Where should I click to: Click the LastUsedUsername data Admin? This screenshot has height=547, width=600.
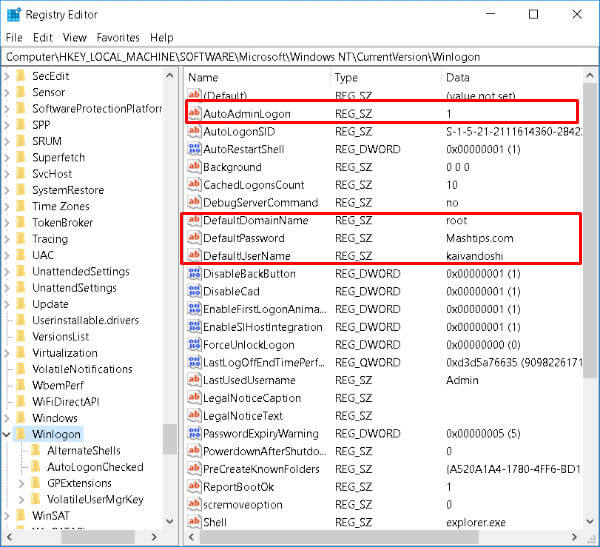pos(462,380)
